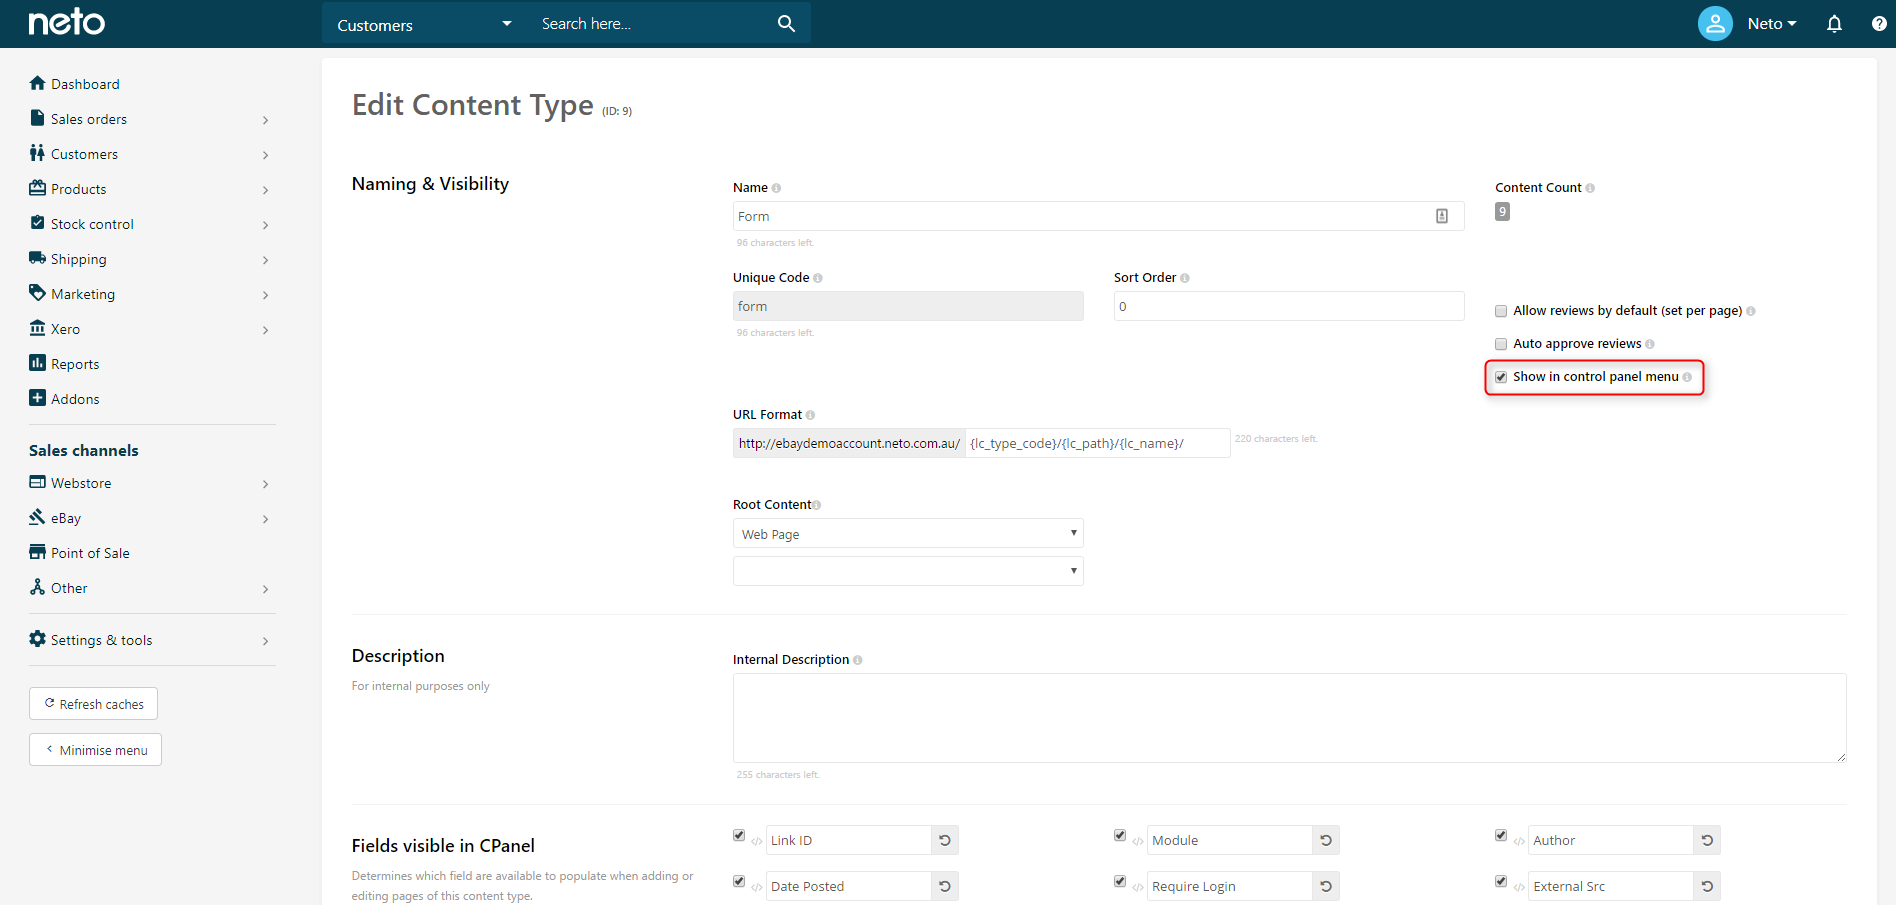Reset the External Src field label
The width and height of the screenshot is (1896, 905).
click(x=1707, y=886)
